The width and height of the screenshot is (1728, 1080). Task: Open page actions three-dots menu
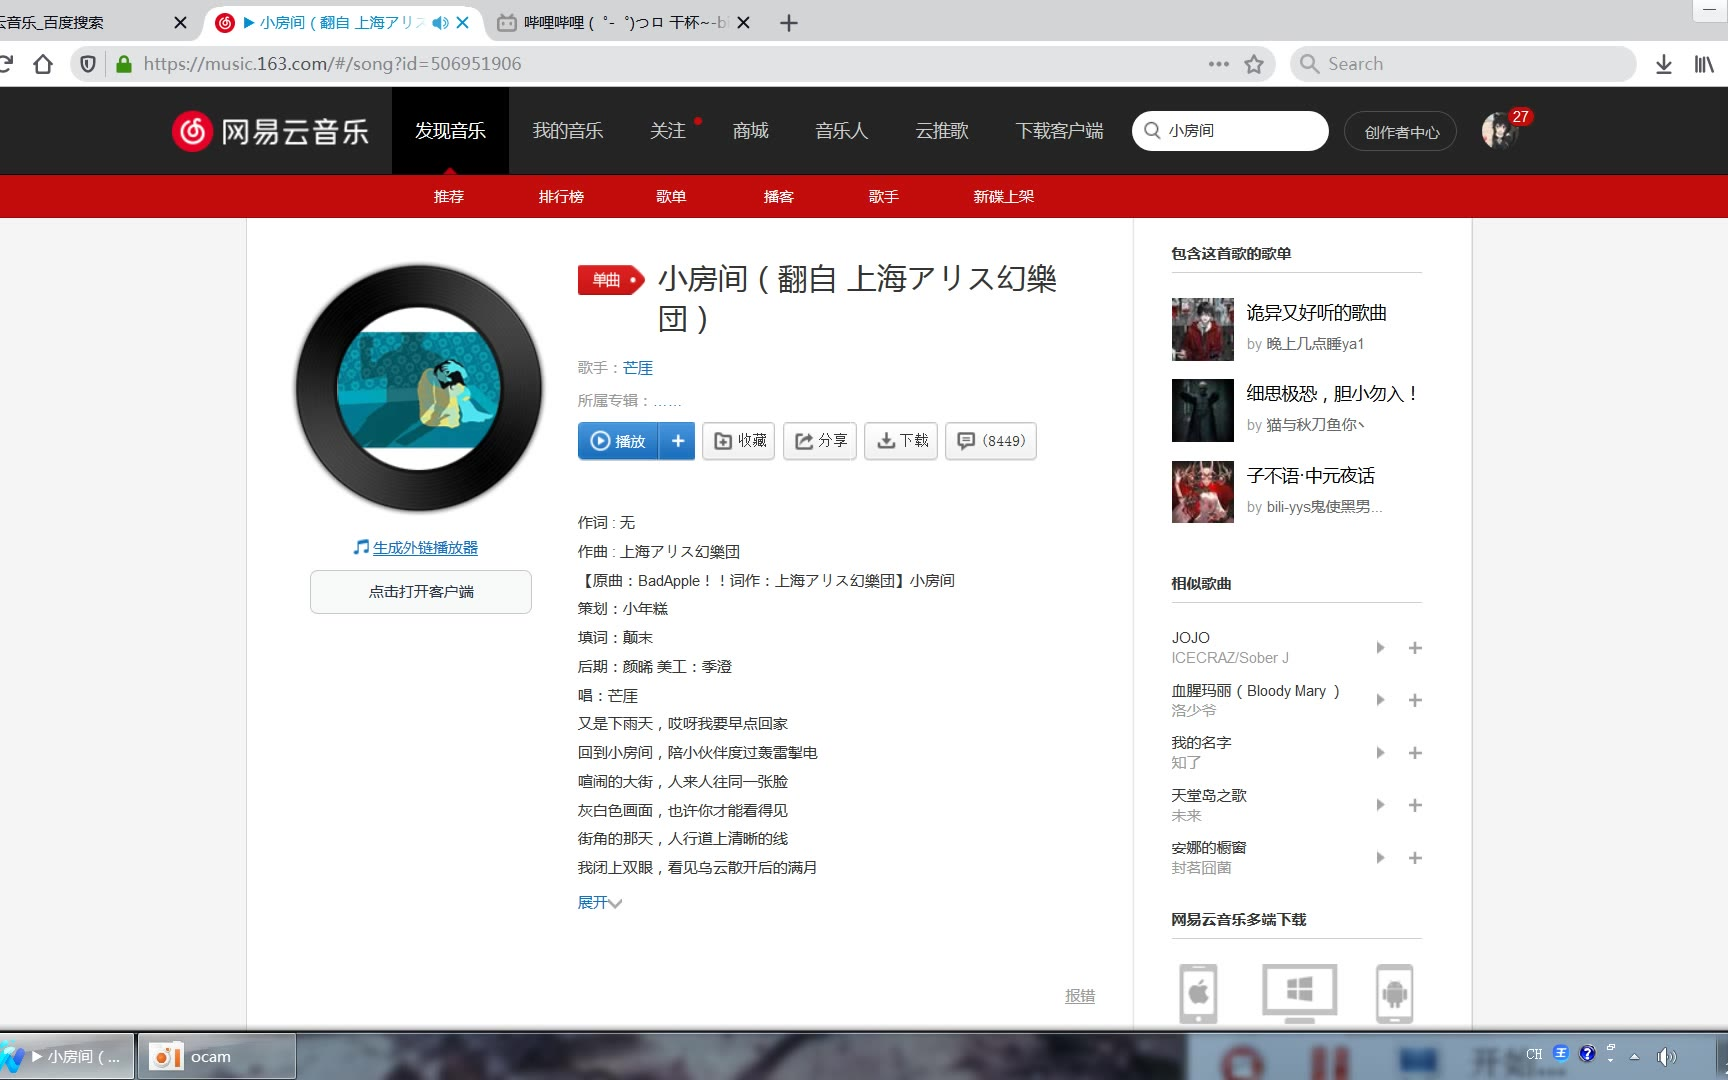click(1218, 64)
